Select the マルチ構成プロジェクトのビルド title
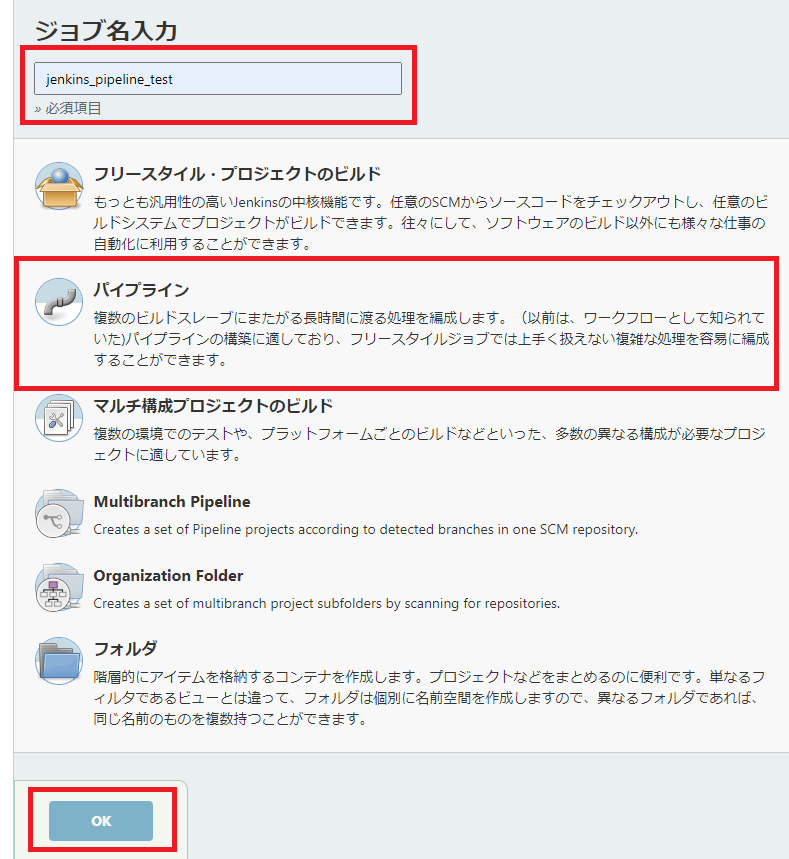 (213, 406)
